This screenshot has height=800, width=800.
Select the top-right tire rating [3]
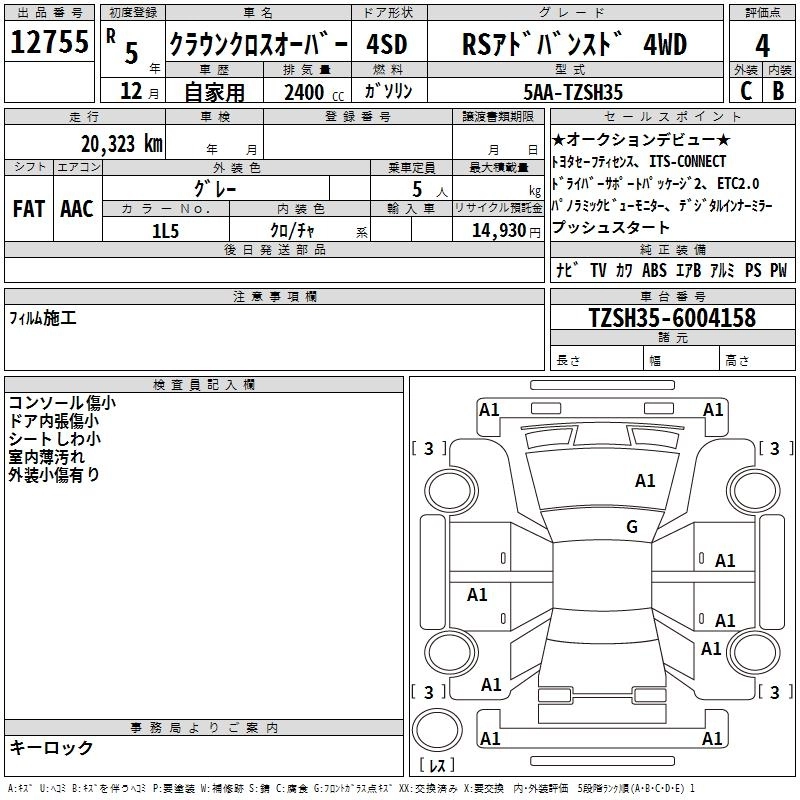[x=775, y=448]
